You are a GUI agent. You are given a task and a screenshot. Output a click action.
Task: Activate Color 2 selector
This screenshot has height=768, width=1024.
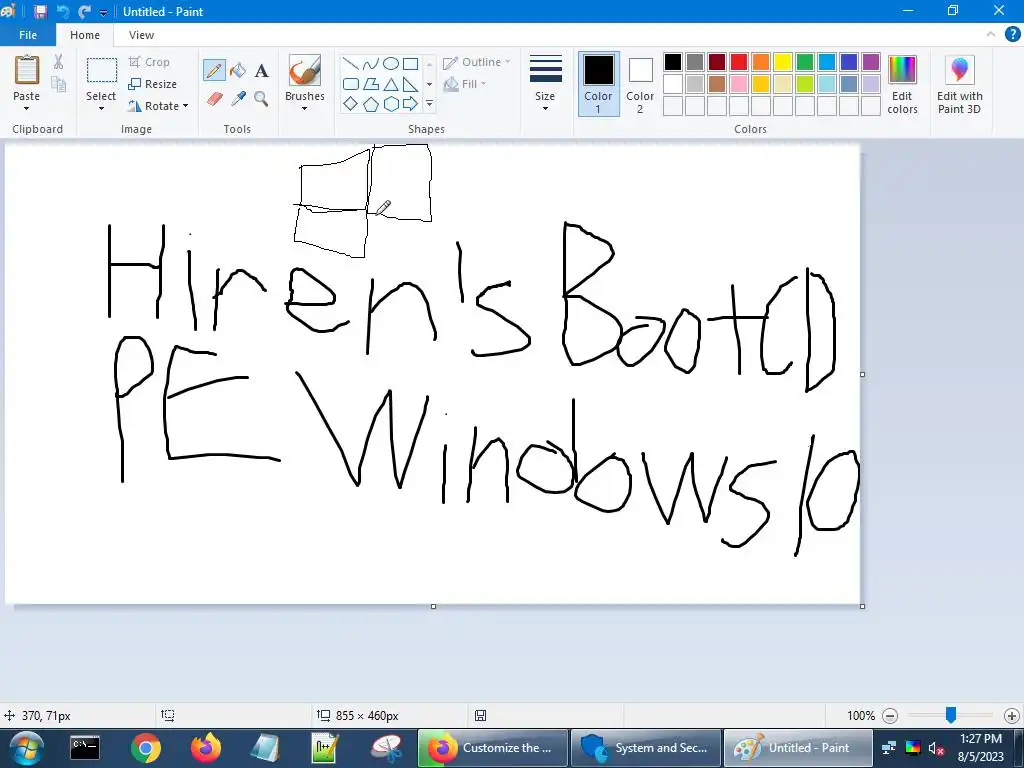(x=640, y=84)
